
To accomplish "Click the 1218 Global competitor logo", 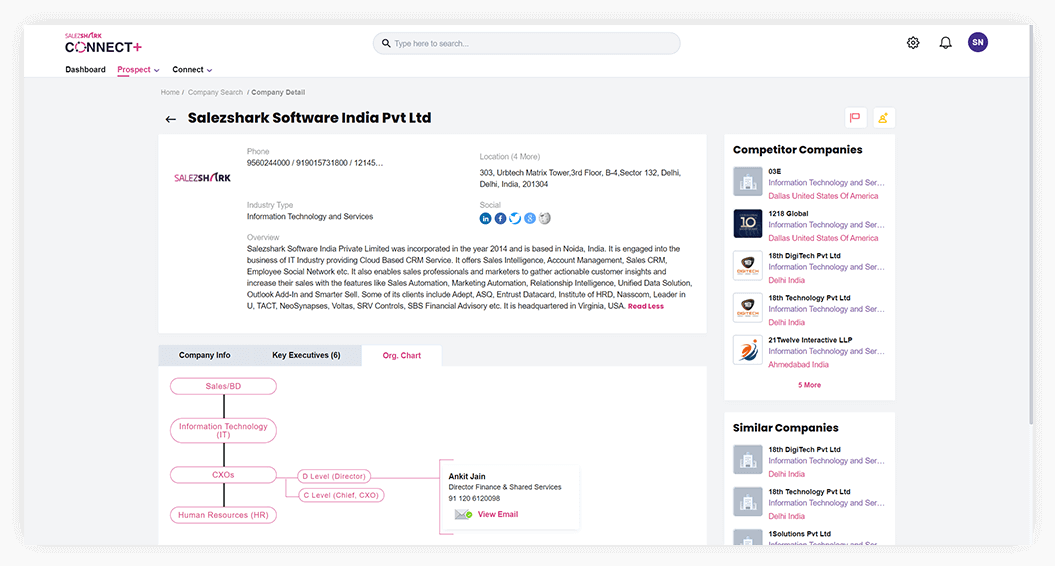I will (x=748, y=223).
